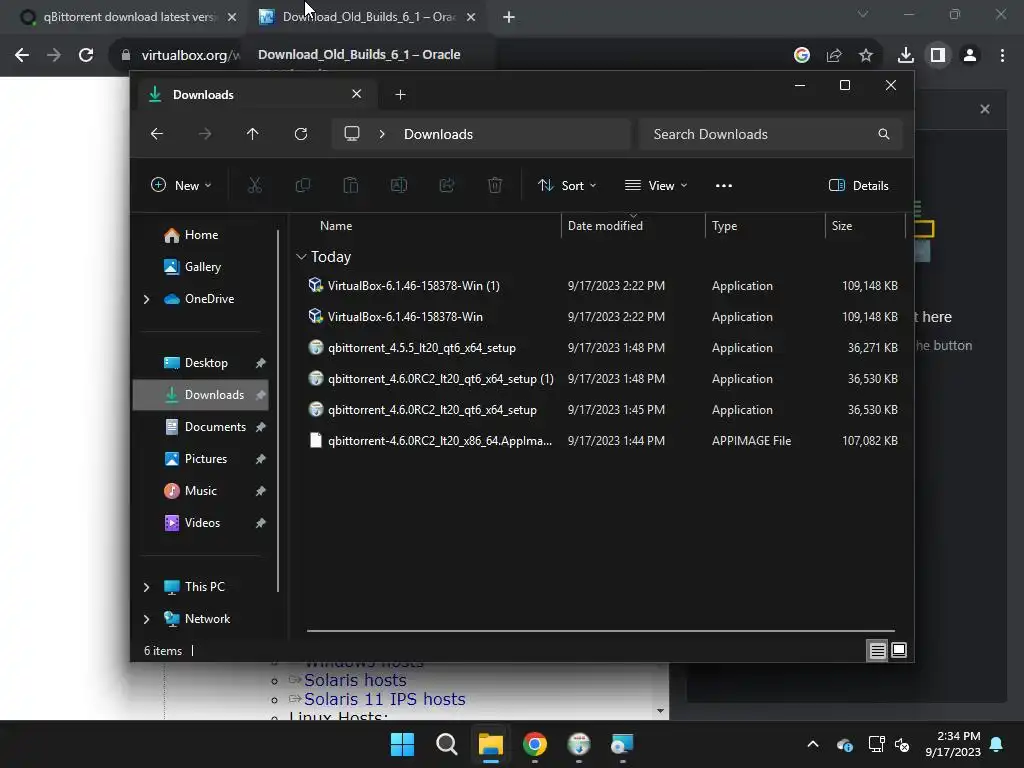The image size is (1024, 768).
Task: Sort by the Size column header
Action: coord(842,226)
